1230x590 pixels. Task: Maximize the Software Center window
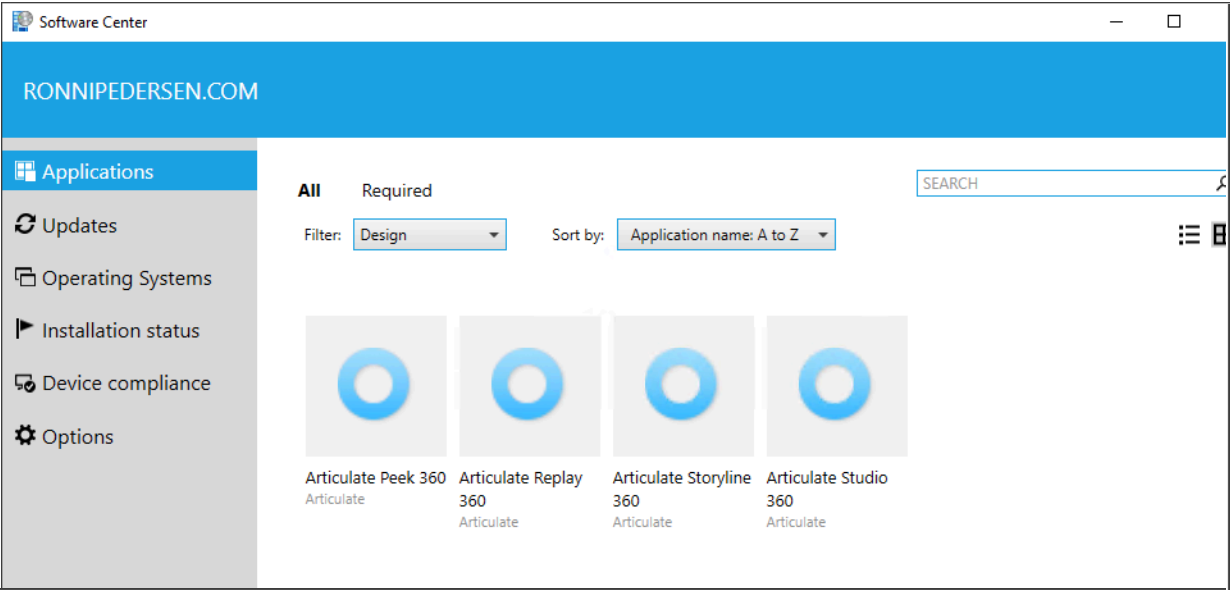tap(1174, 21)
